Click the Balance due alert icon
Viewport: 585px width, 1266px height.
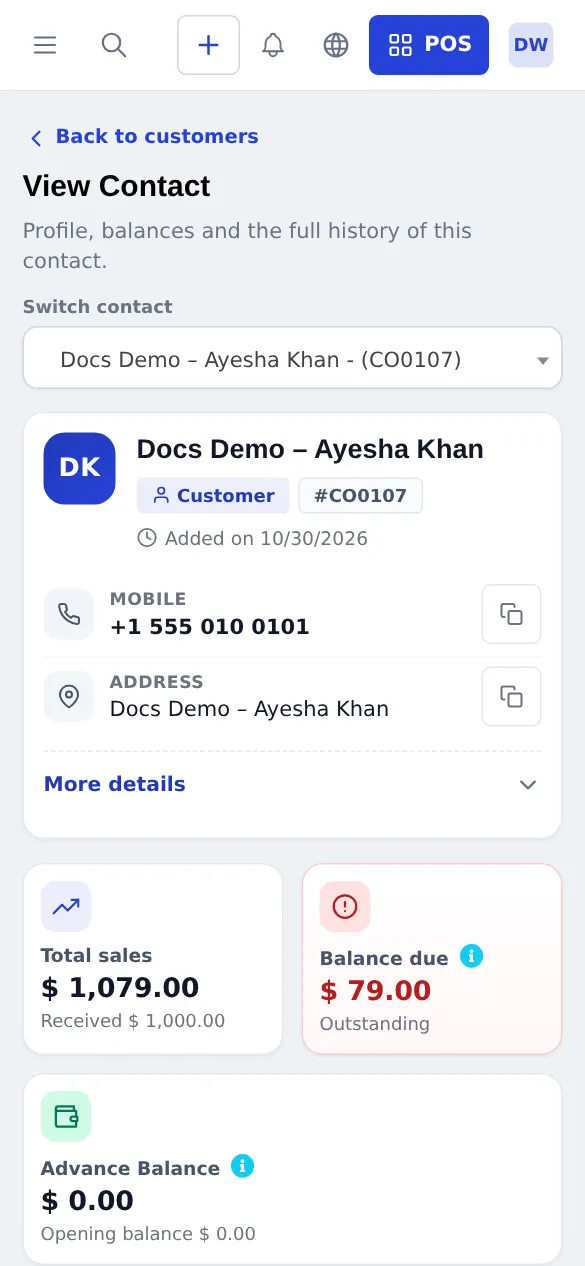pos(345,907)
